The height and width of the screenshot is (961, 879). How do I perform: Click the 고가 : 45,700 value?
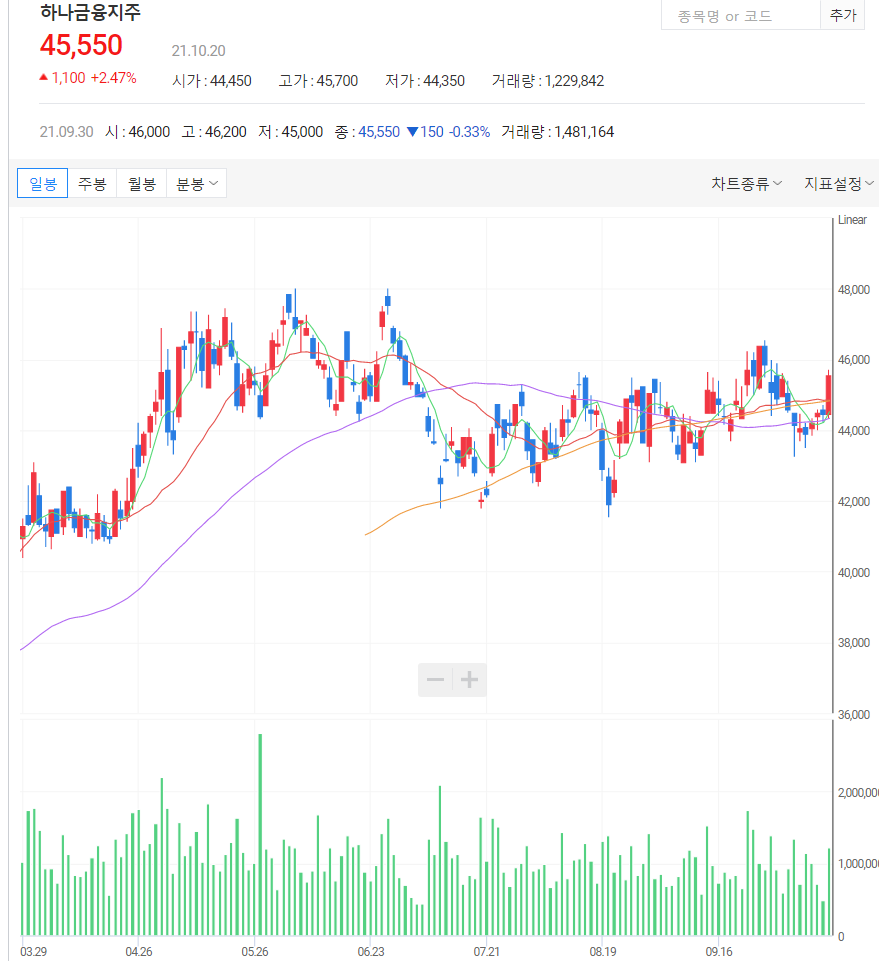pyautogui.click(x=318, y=81)
